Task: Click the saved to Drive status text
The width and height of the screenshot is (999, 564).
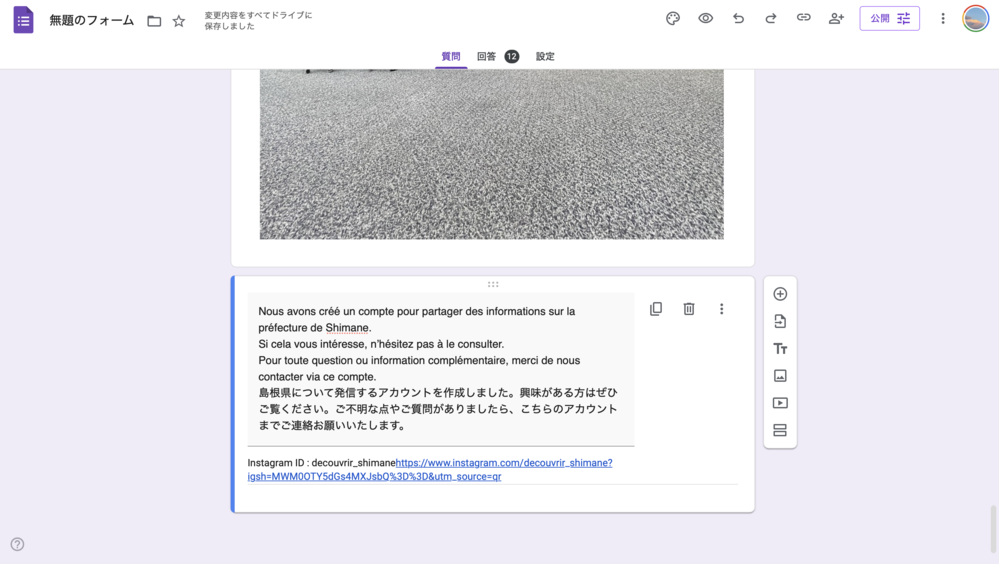Action: pos(258,20)
